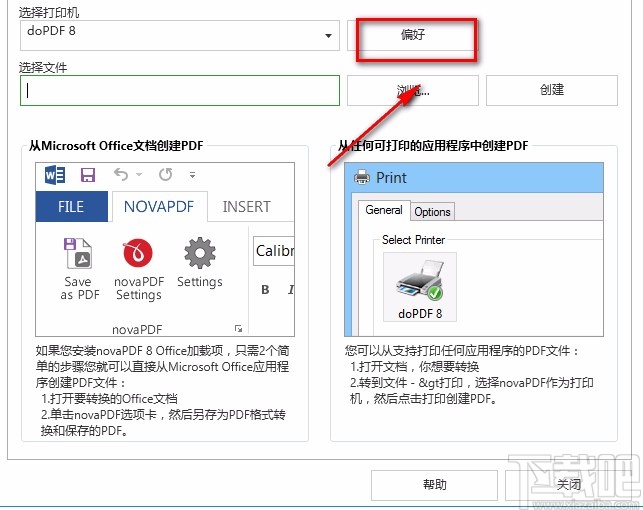Image resolution: width=643 pixels, height=510 pixels.
Task: Click the Save as PDF icon
Action: [x=78, y=253]
